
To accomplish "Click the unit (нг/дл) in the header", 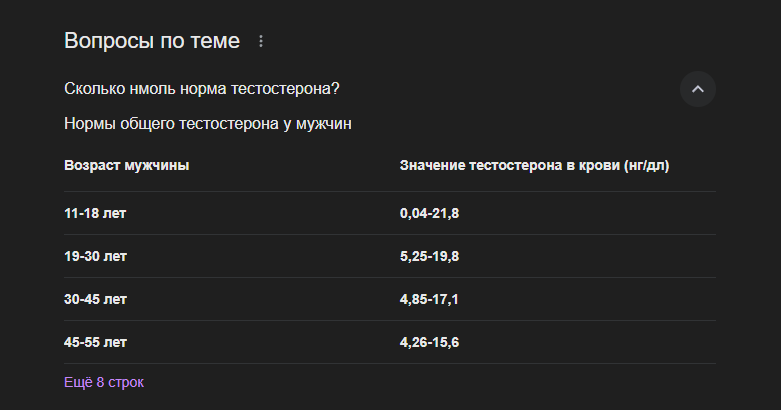I will 647,165.
